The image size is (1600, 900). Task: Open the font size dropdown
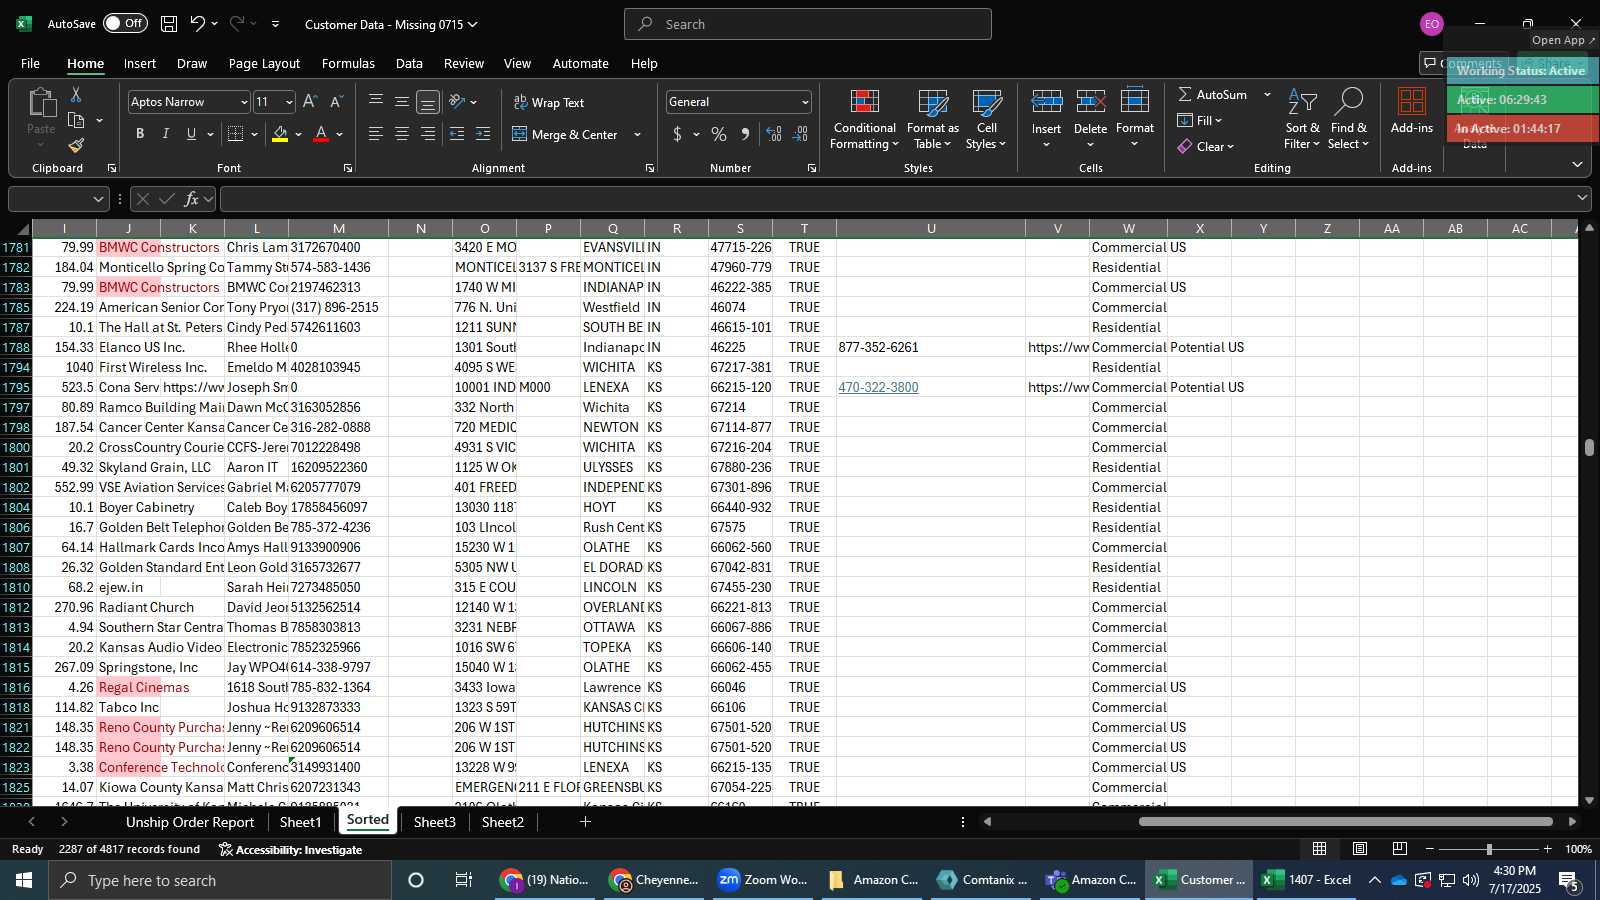[289, 102]
